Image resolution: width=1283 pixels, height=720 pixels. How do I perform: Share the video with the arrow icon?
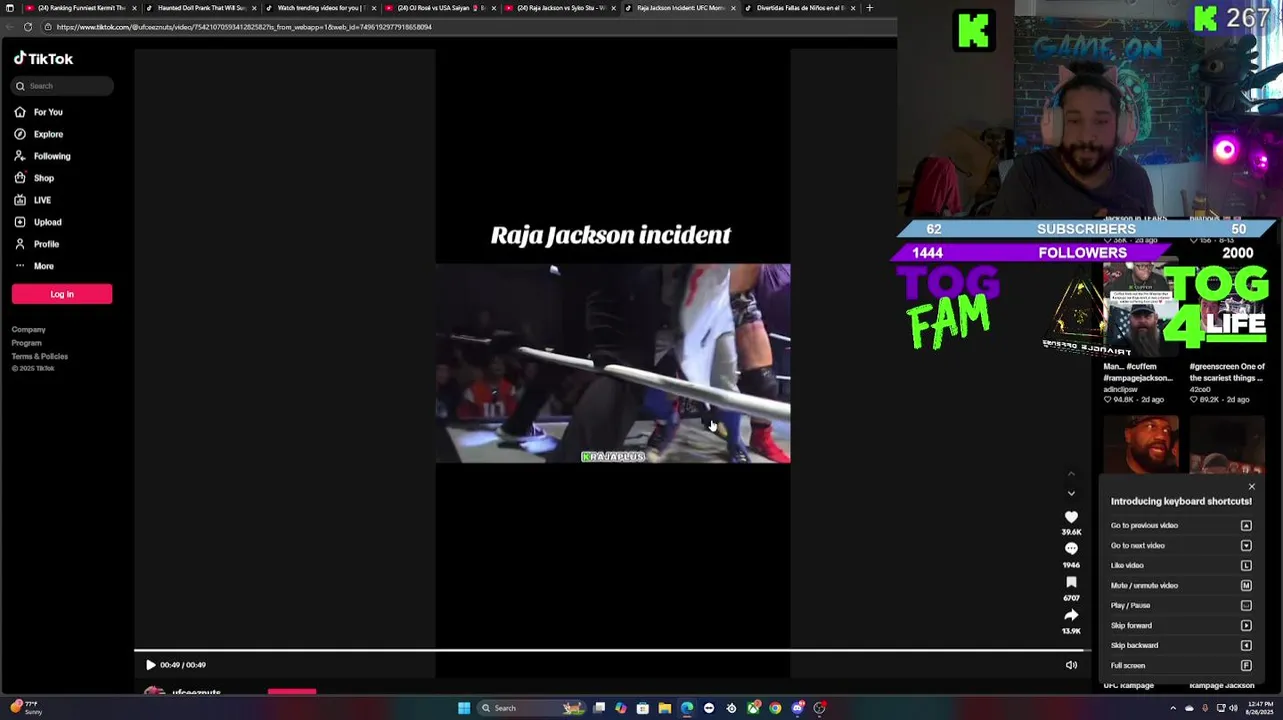pyautogui.click(x=1071, y=615)
